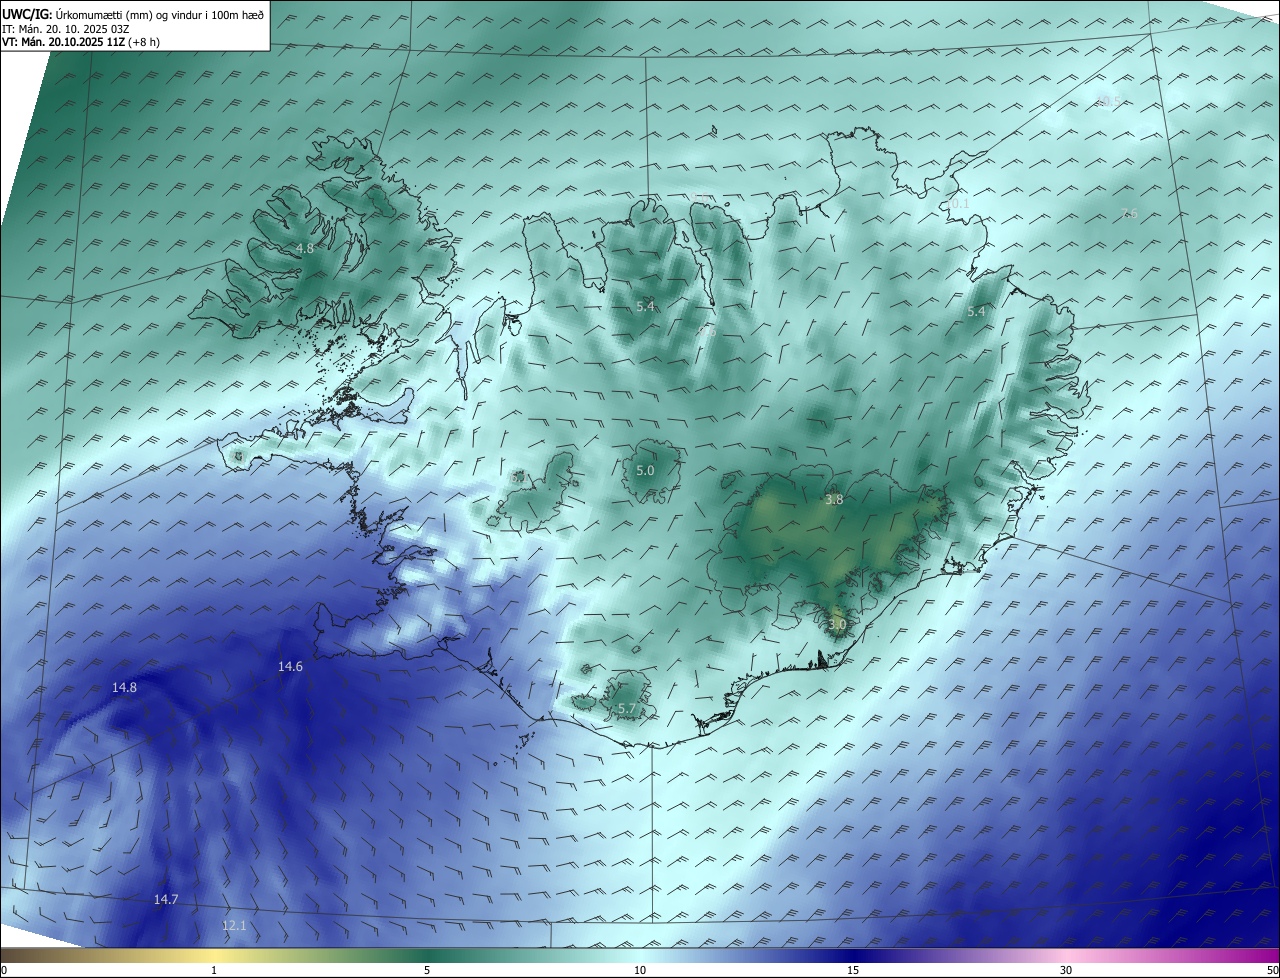The width and height of the screenshot is (1280, 978).
Task: Click the 14.8 value over the sea
Action: (125, 687)
